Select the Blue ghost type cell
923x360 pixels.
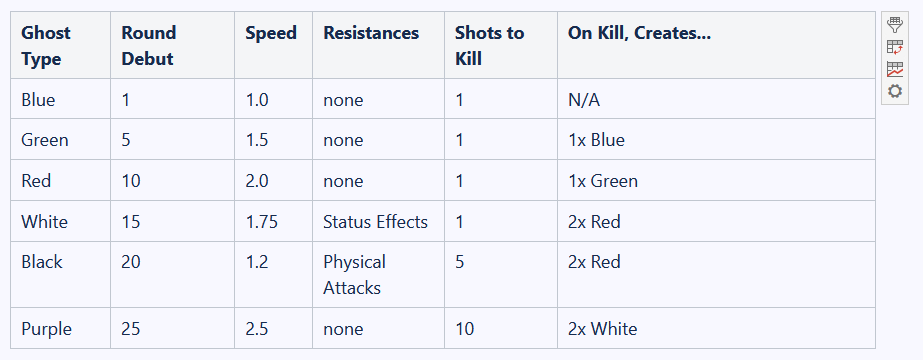[x=61, y=99]
